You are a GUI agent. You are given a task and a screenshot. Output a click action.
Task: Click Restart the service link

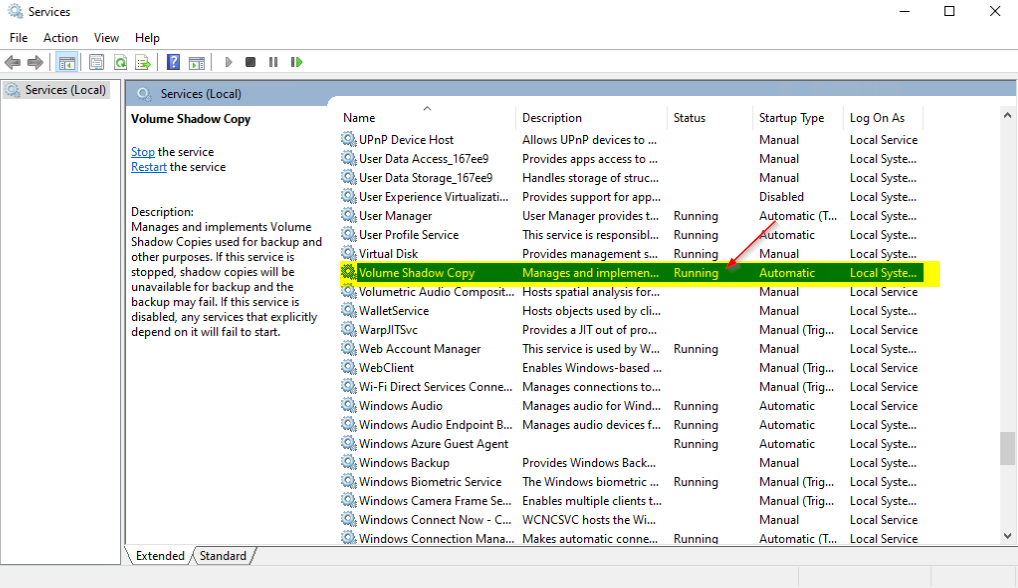[149, 167]
